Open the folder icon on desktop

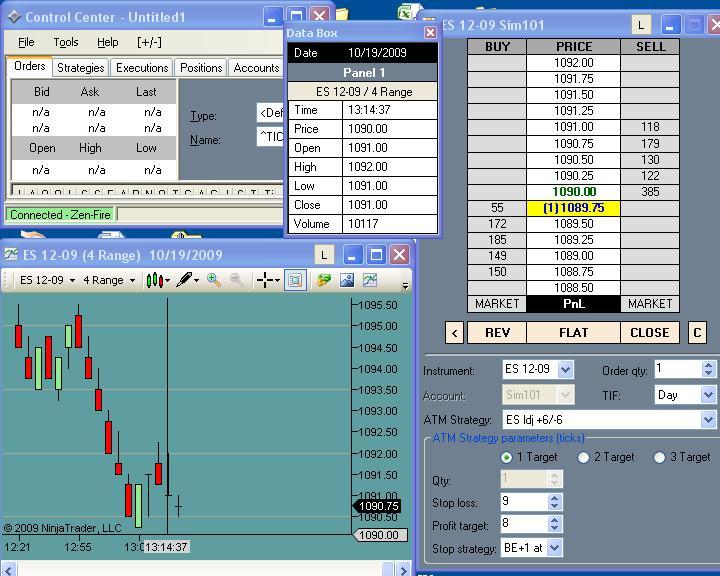pos(342,15)
